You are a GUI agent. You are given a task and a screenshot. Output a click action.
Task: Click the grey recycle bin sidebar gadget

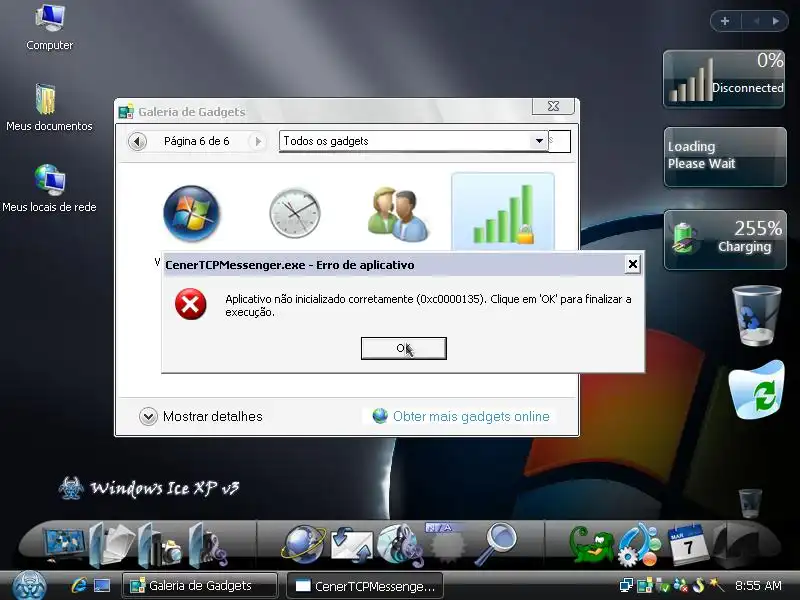(757, 315)
